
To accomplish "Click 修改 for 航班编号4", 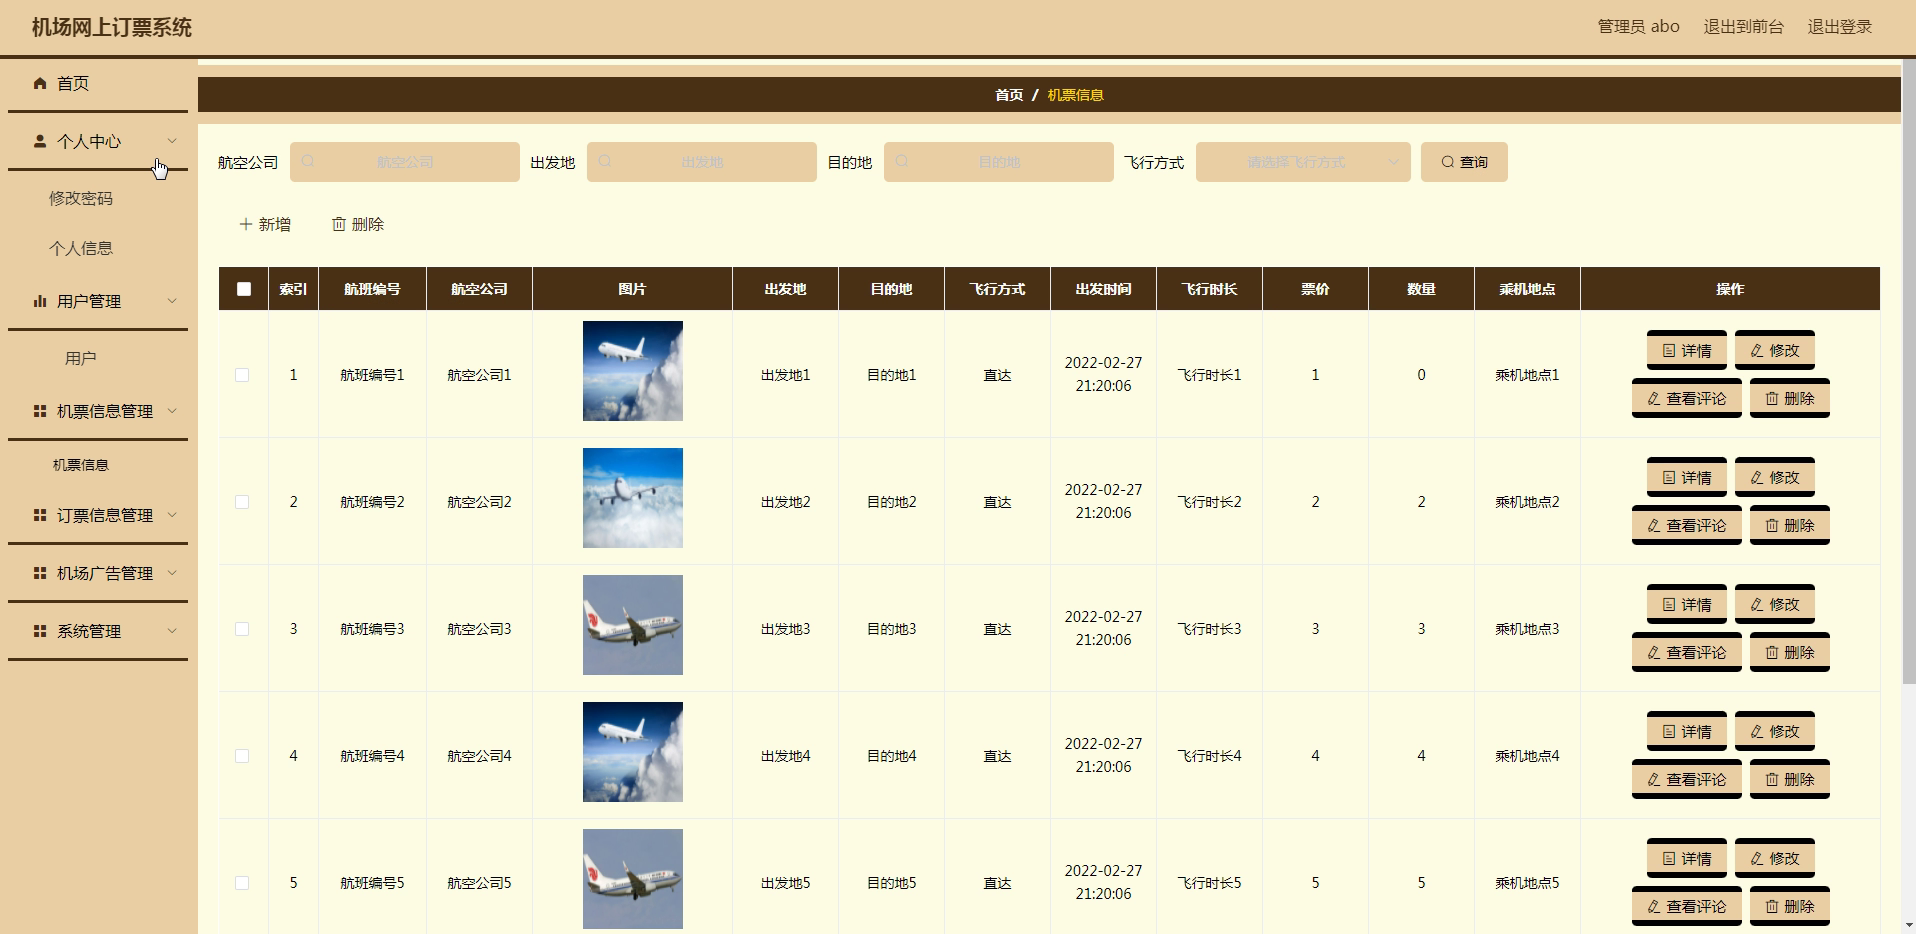I will 1775,731.
